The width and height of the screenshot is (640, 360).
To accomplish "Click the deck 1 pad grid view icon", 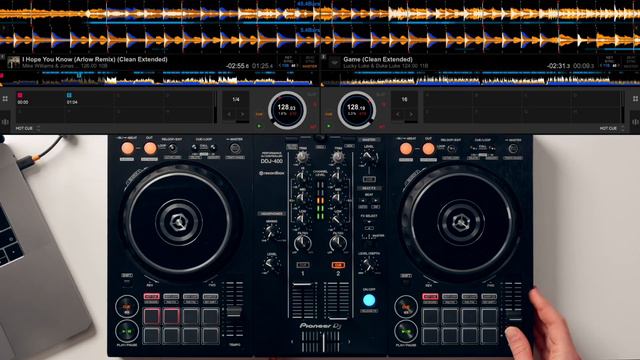I will pos(5,99).
